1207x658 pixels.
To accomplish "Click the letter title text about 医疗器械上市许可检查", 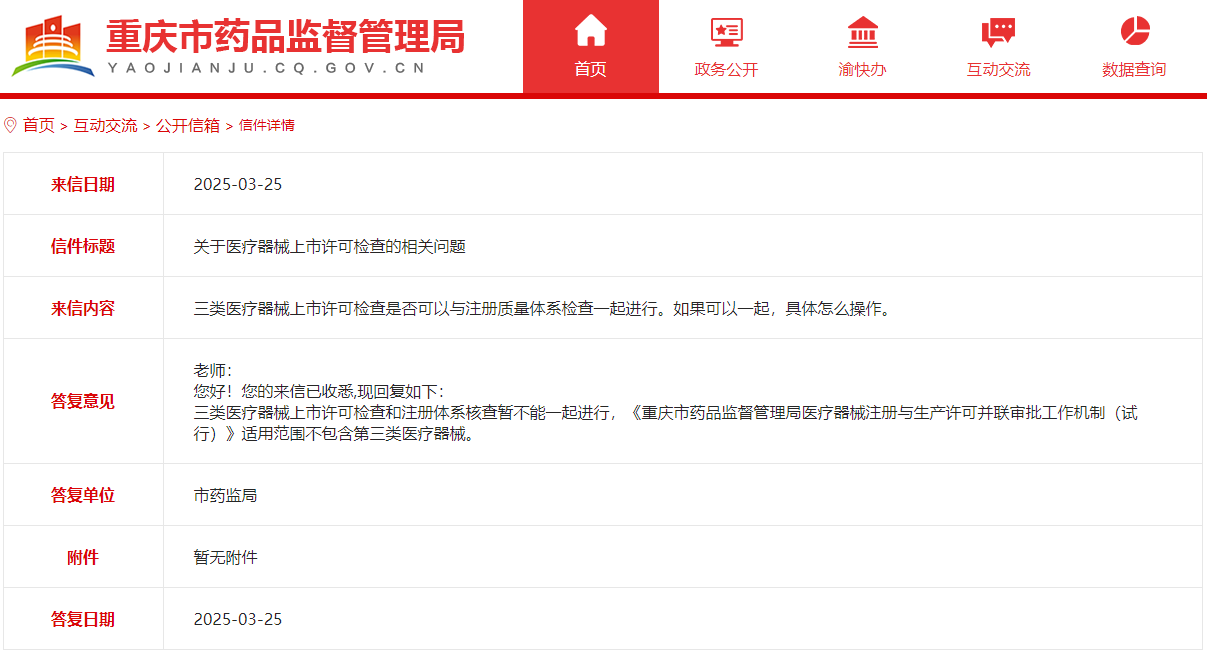I will tap(329, 246).
